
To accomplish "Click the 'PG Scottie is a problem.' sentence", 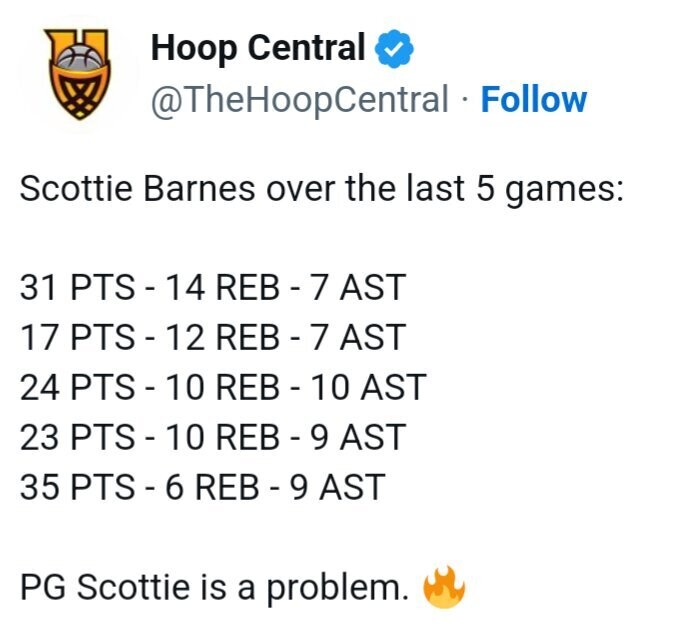I will coord(214,588).
